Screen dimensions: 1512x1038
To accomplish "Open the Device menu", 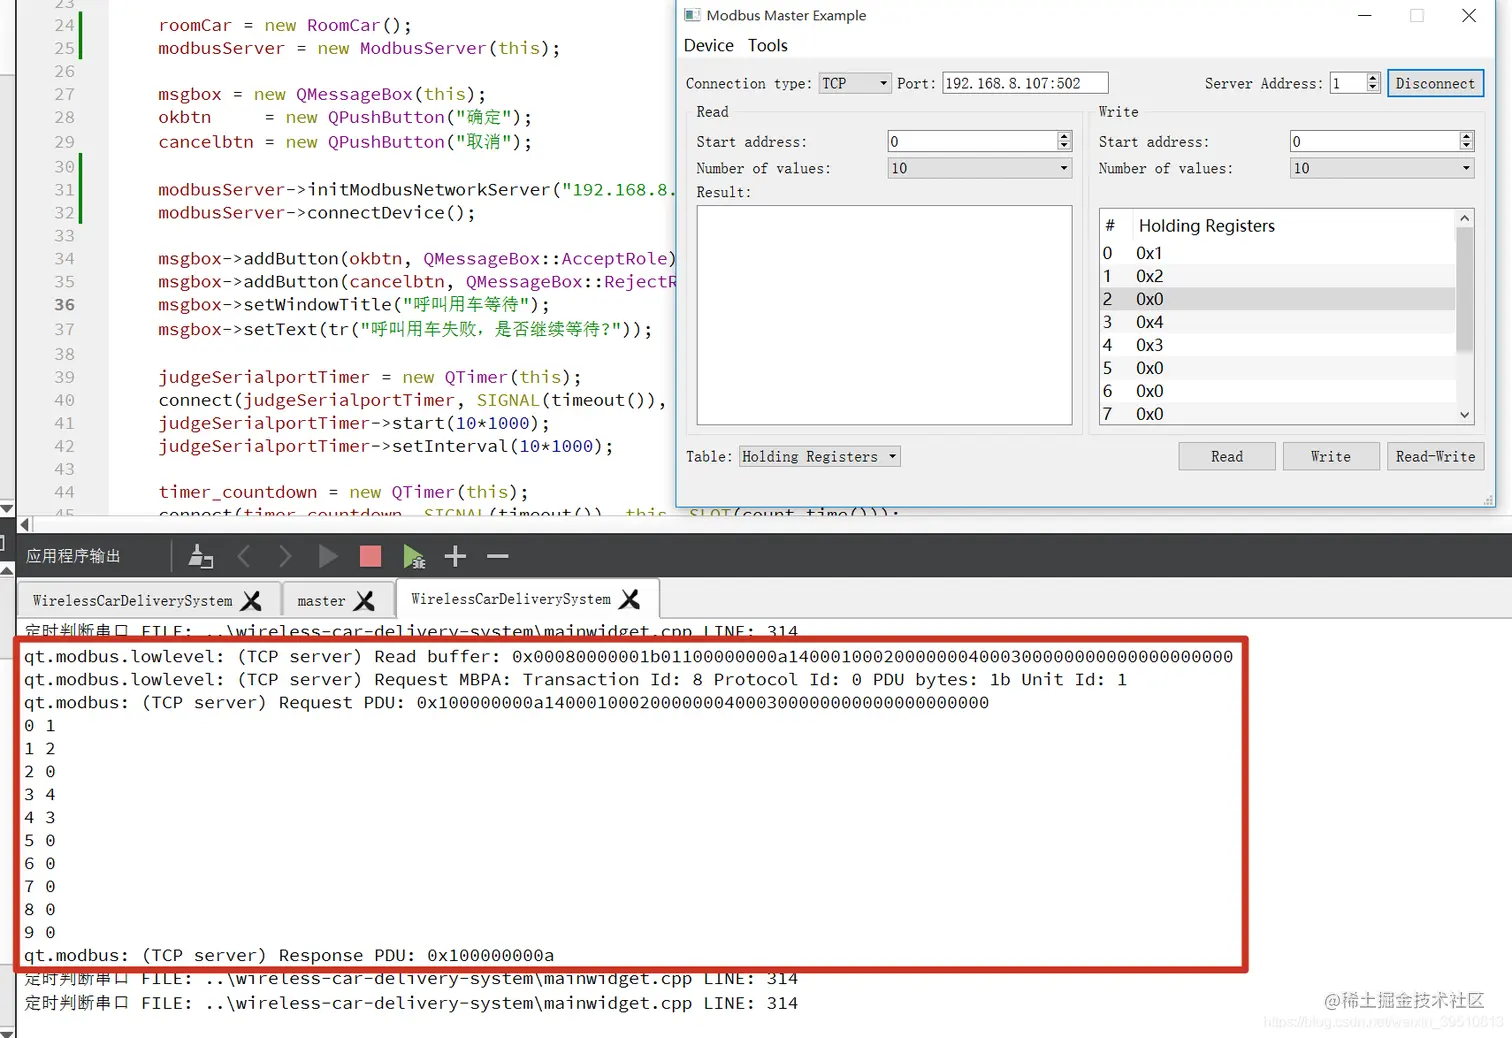I will click(709, 46).
